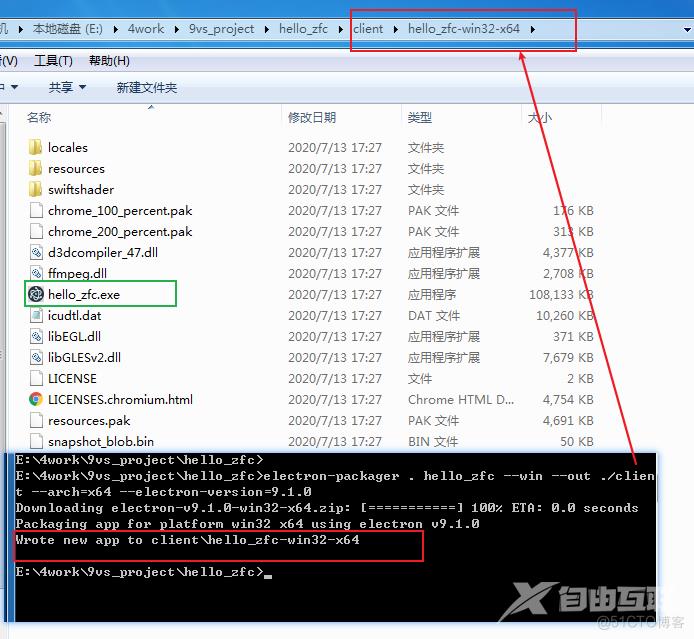Open the 工具(T) menu

[x=53, y=61]
